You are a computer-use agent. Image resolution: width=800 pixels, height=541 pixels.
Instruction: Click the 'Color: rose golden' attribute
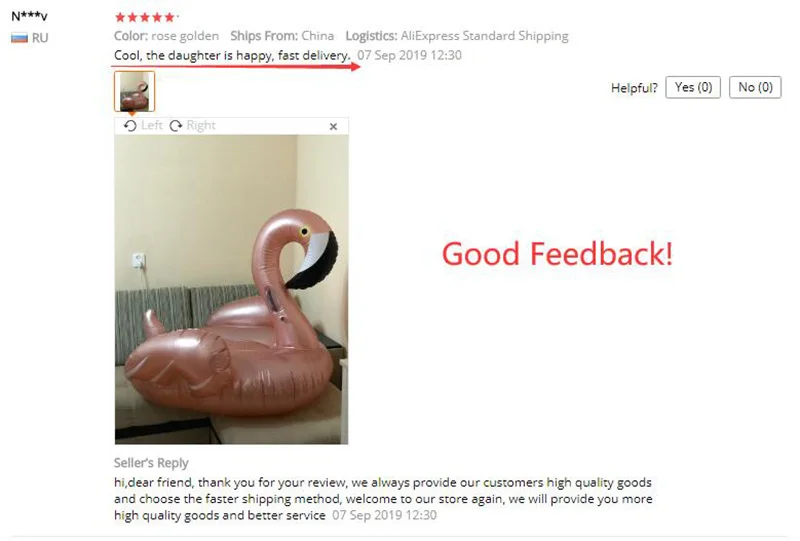166,36
